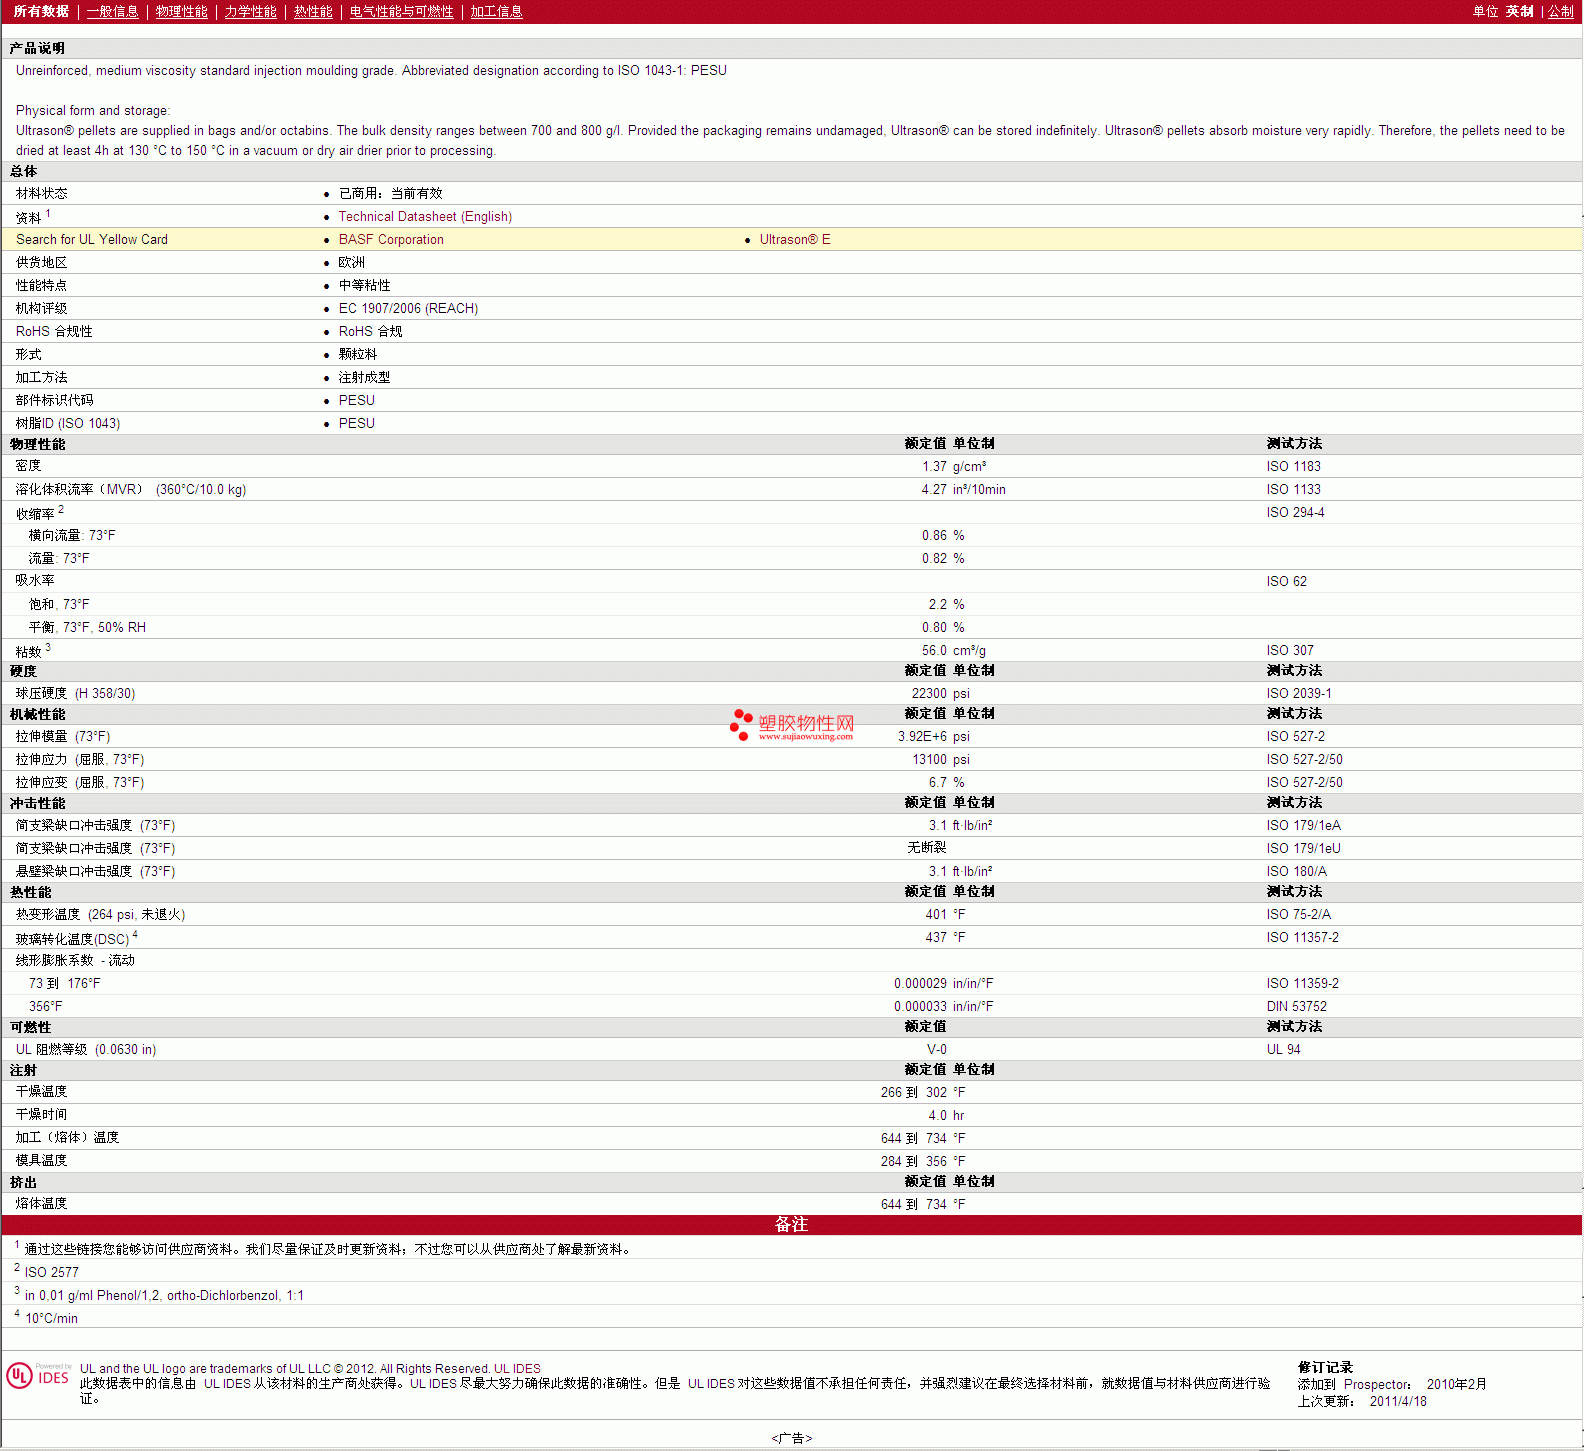
Task: Click glass transition value 437
Action: [x=936, y=938]
